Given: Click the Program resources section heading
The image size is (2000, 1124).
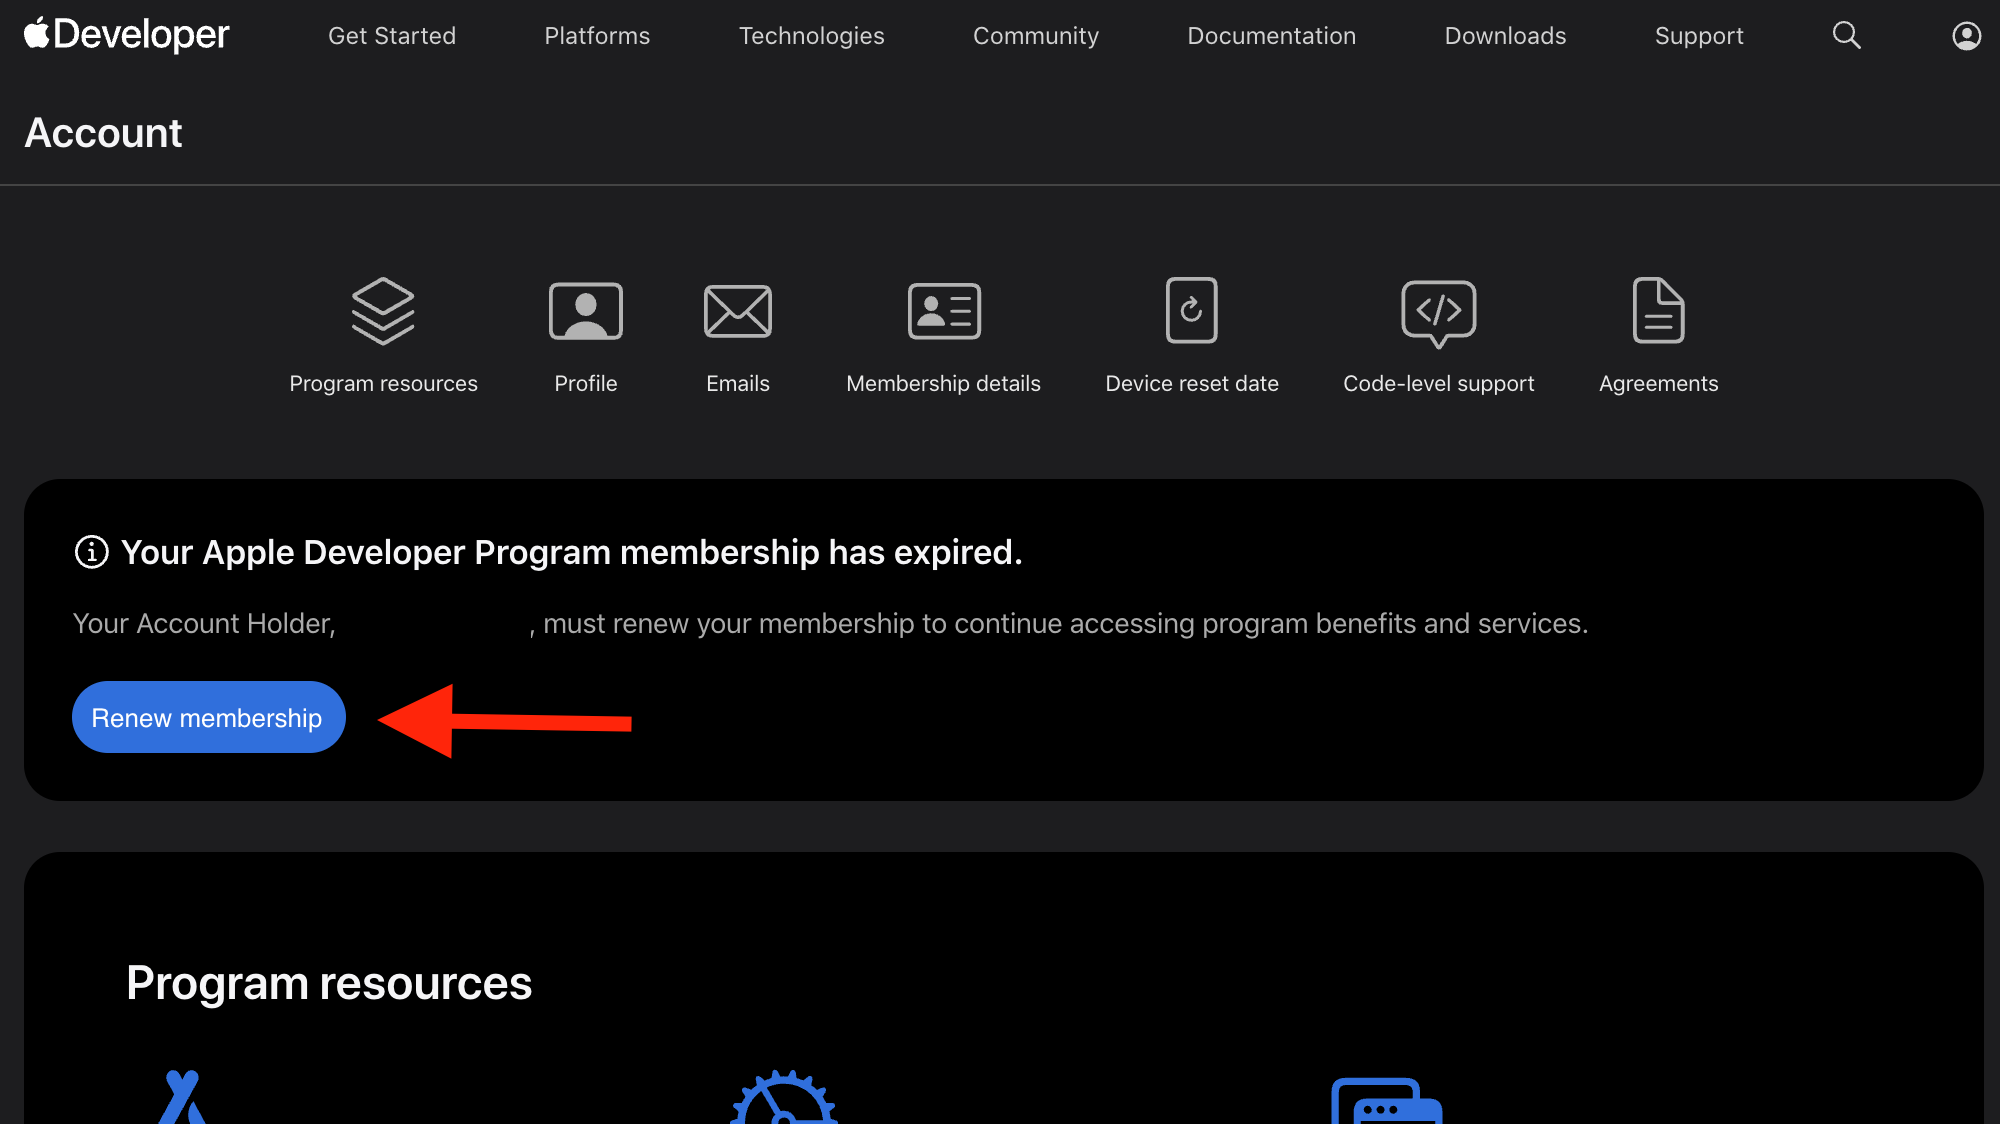Looking at the screenshot, I should tap(329, 983).
